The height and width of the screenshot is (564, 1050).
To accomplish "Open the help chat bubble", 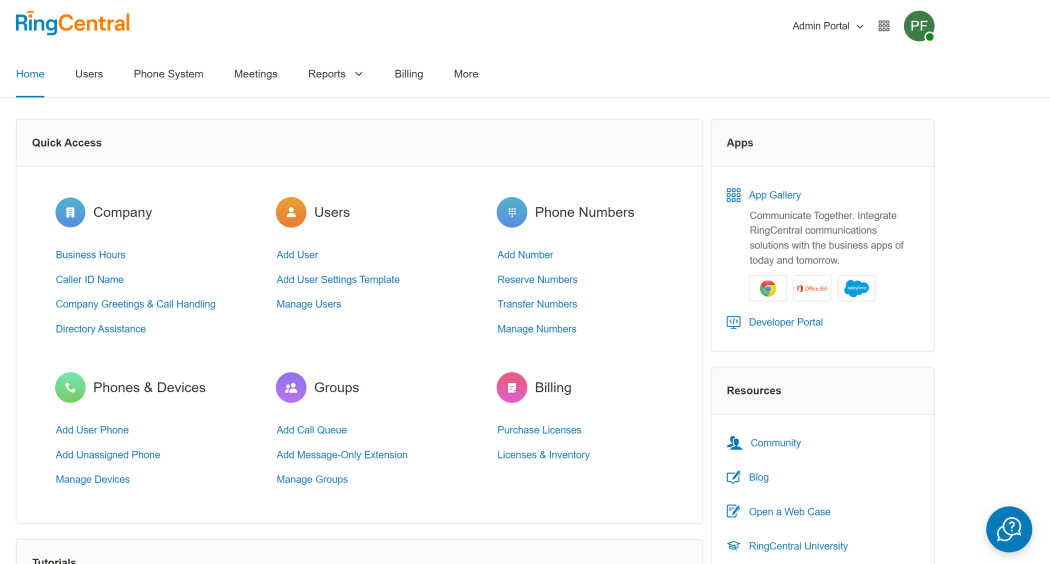I will [x=1008, y=529].
